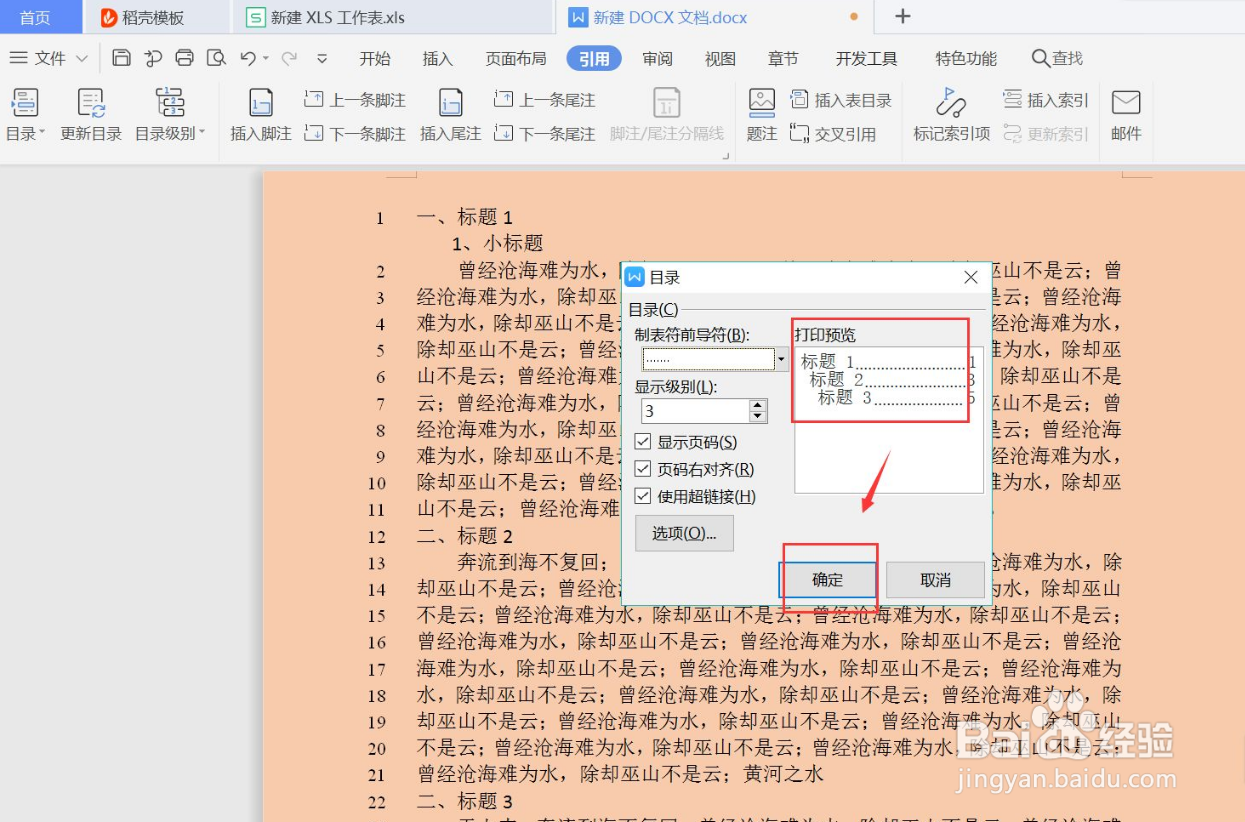Open 交叉引用 (Cross-reference) tool

(838, 133)
